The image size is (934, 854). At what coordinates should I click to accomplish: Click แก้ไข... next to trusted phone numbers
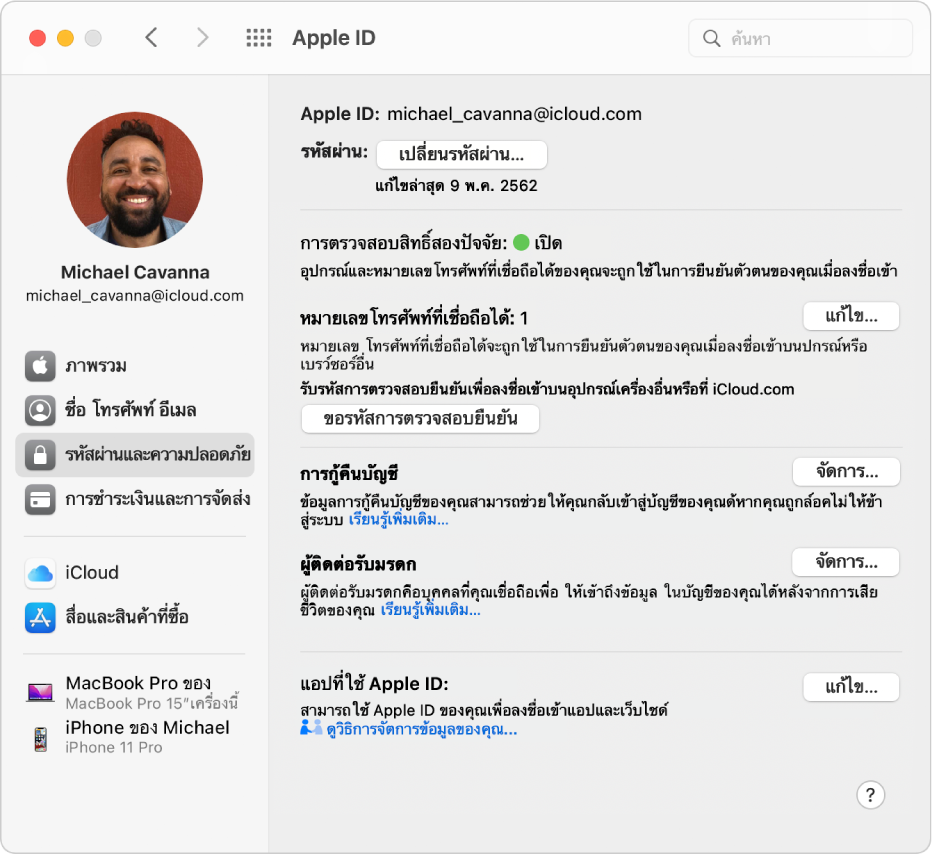click(851, 316)
